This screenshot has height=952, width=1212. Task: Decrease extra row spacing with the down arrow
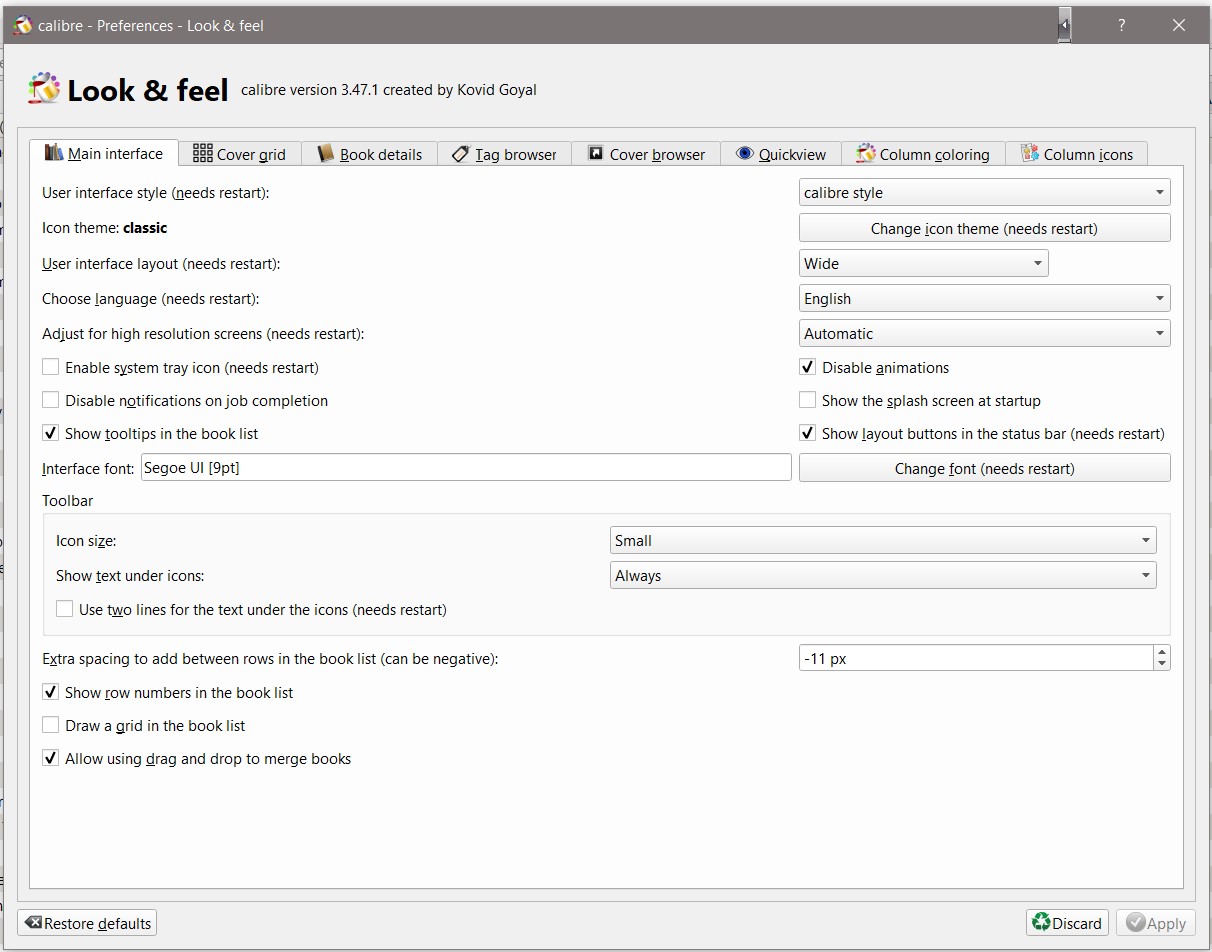(x=1162, y=665)
